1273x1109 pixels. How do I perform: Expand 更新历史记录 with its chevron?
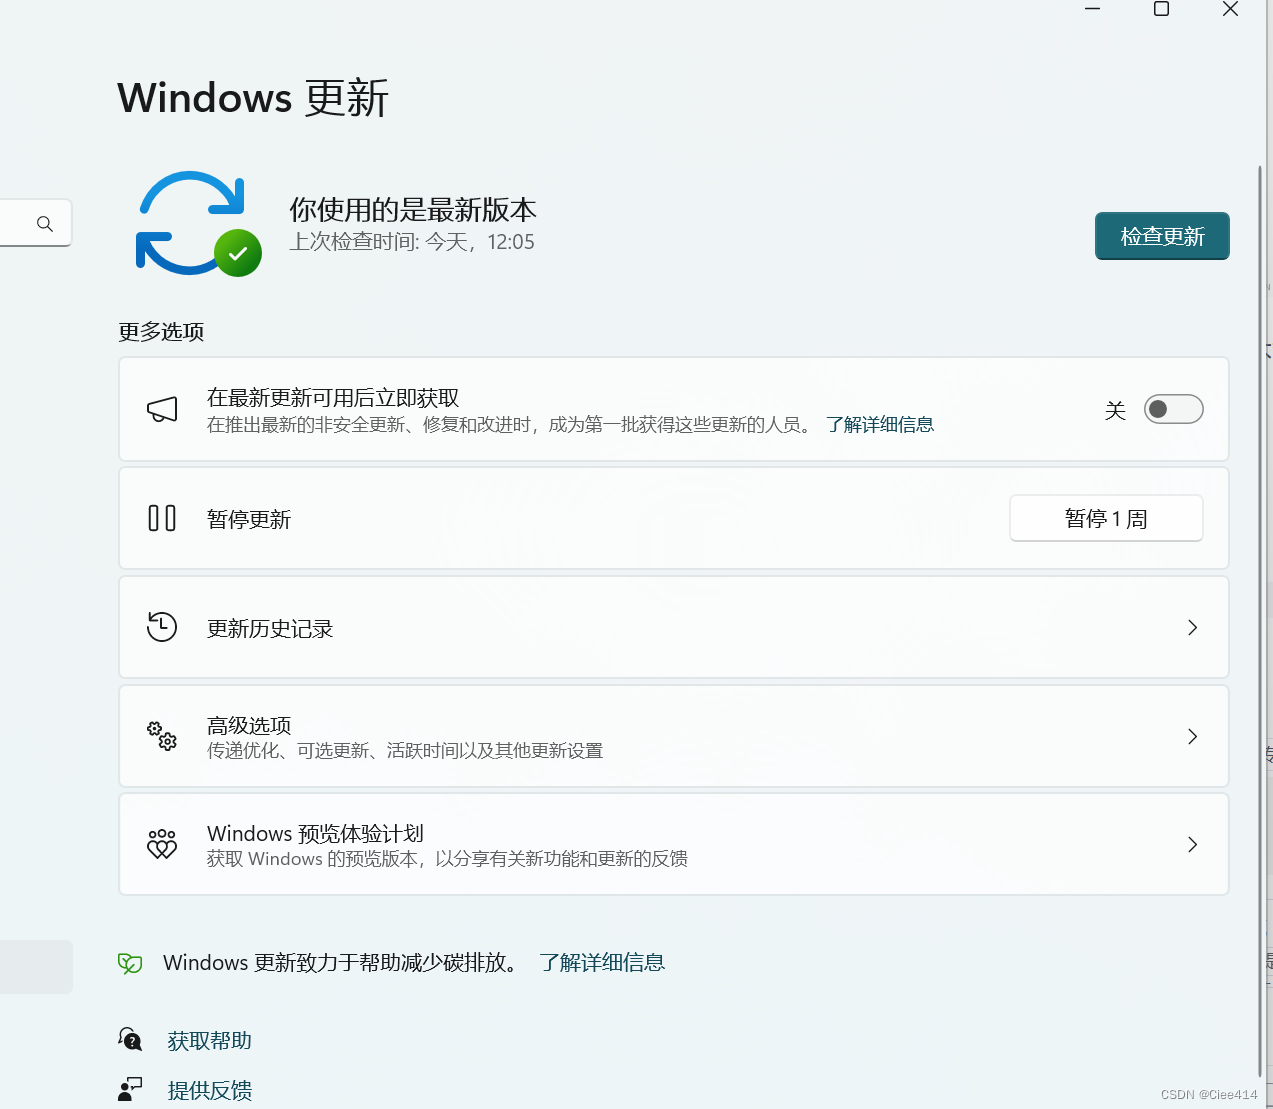tap(1192, 627)
